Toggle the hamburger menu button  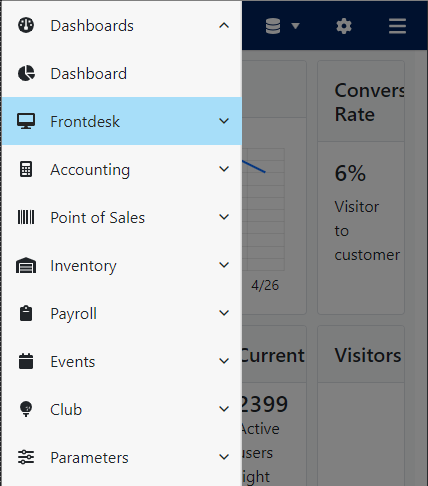pos(397,26)
